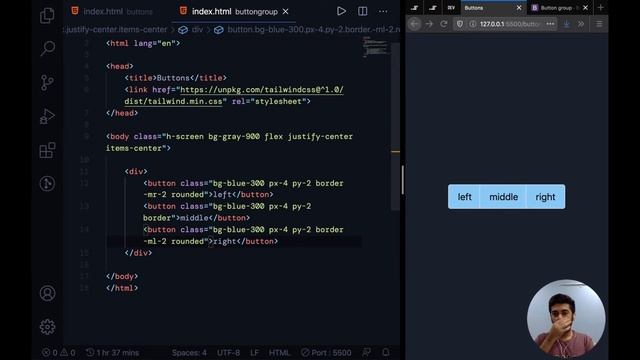The height and width of the screenshot is (360, 640).
Task: Close the Button group browser tab
Action: pyautogui.click(x=585, y=8)
